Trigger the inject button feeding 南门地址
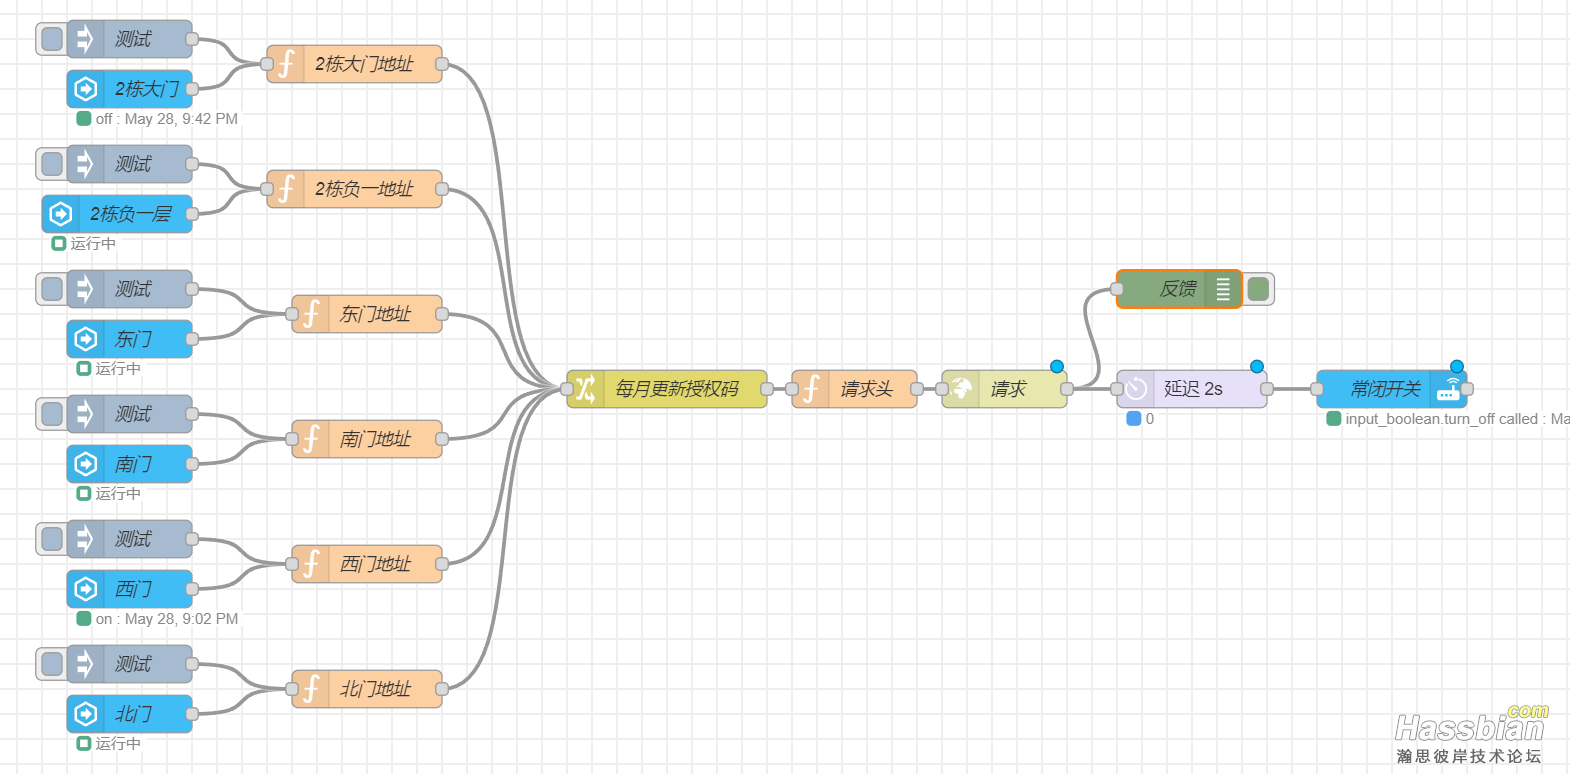The image size is (1570, 774). coord(52,414)
